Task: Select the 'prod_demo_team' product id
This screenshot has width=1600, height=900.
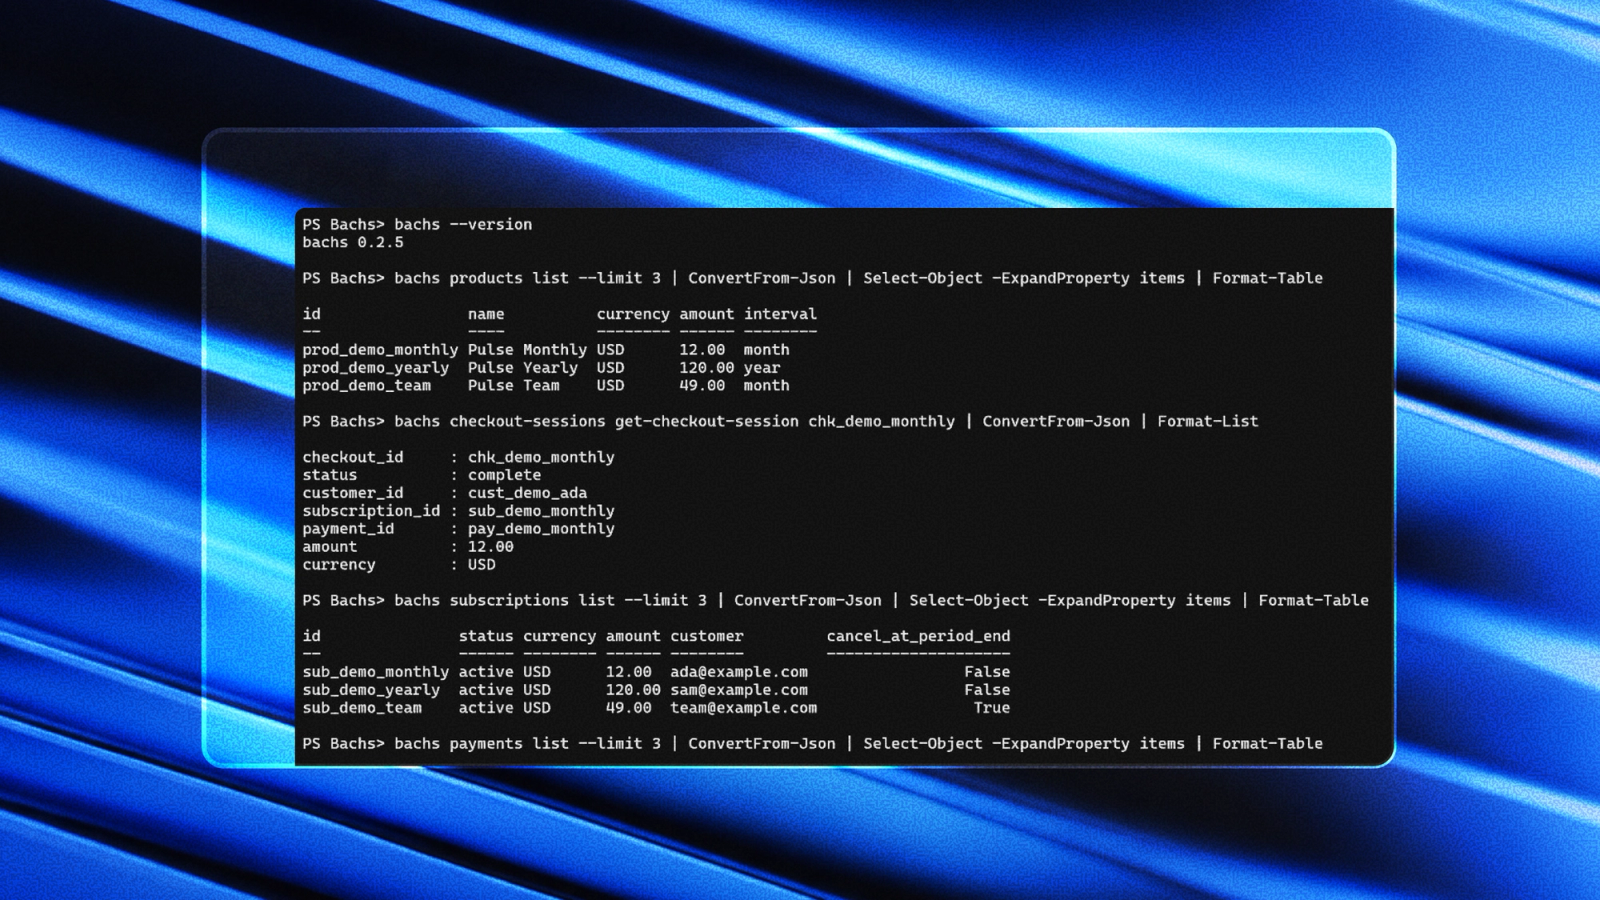Action: pyautogui.click(x=367, y=386)
